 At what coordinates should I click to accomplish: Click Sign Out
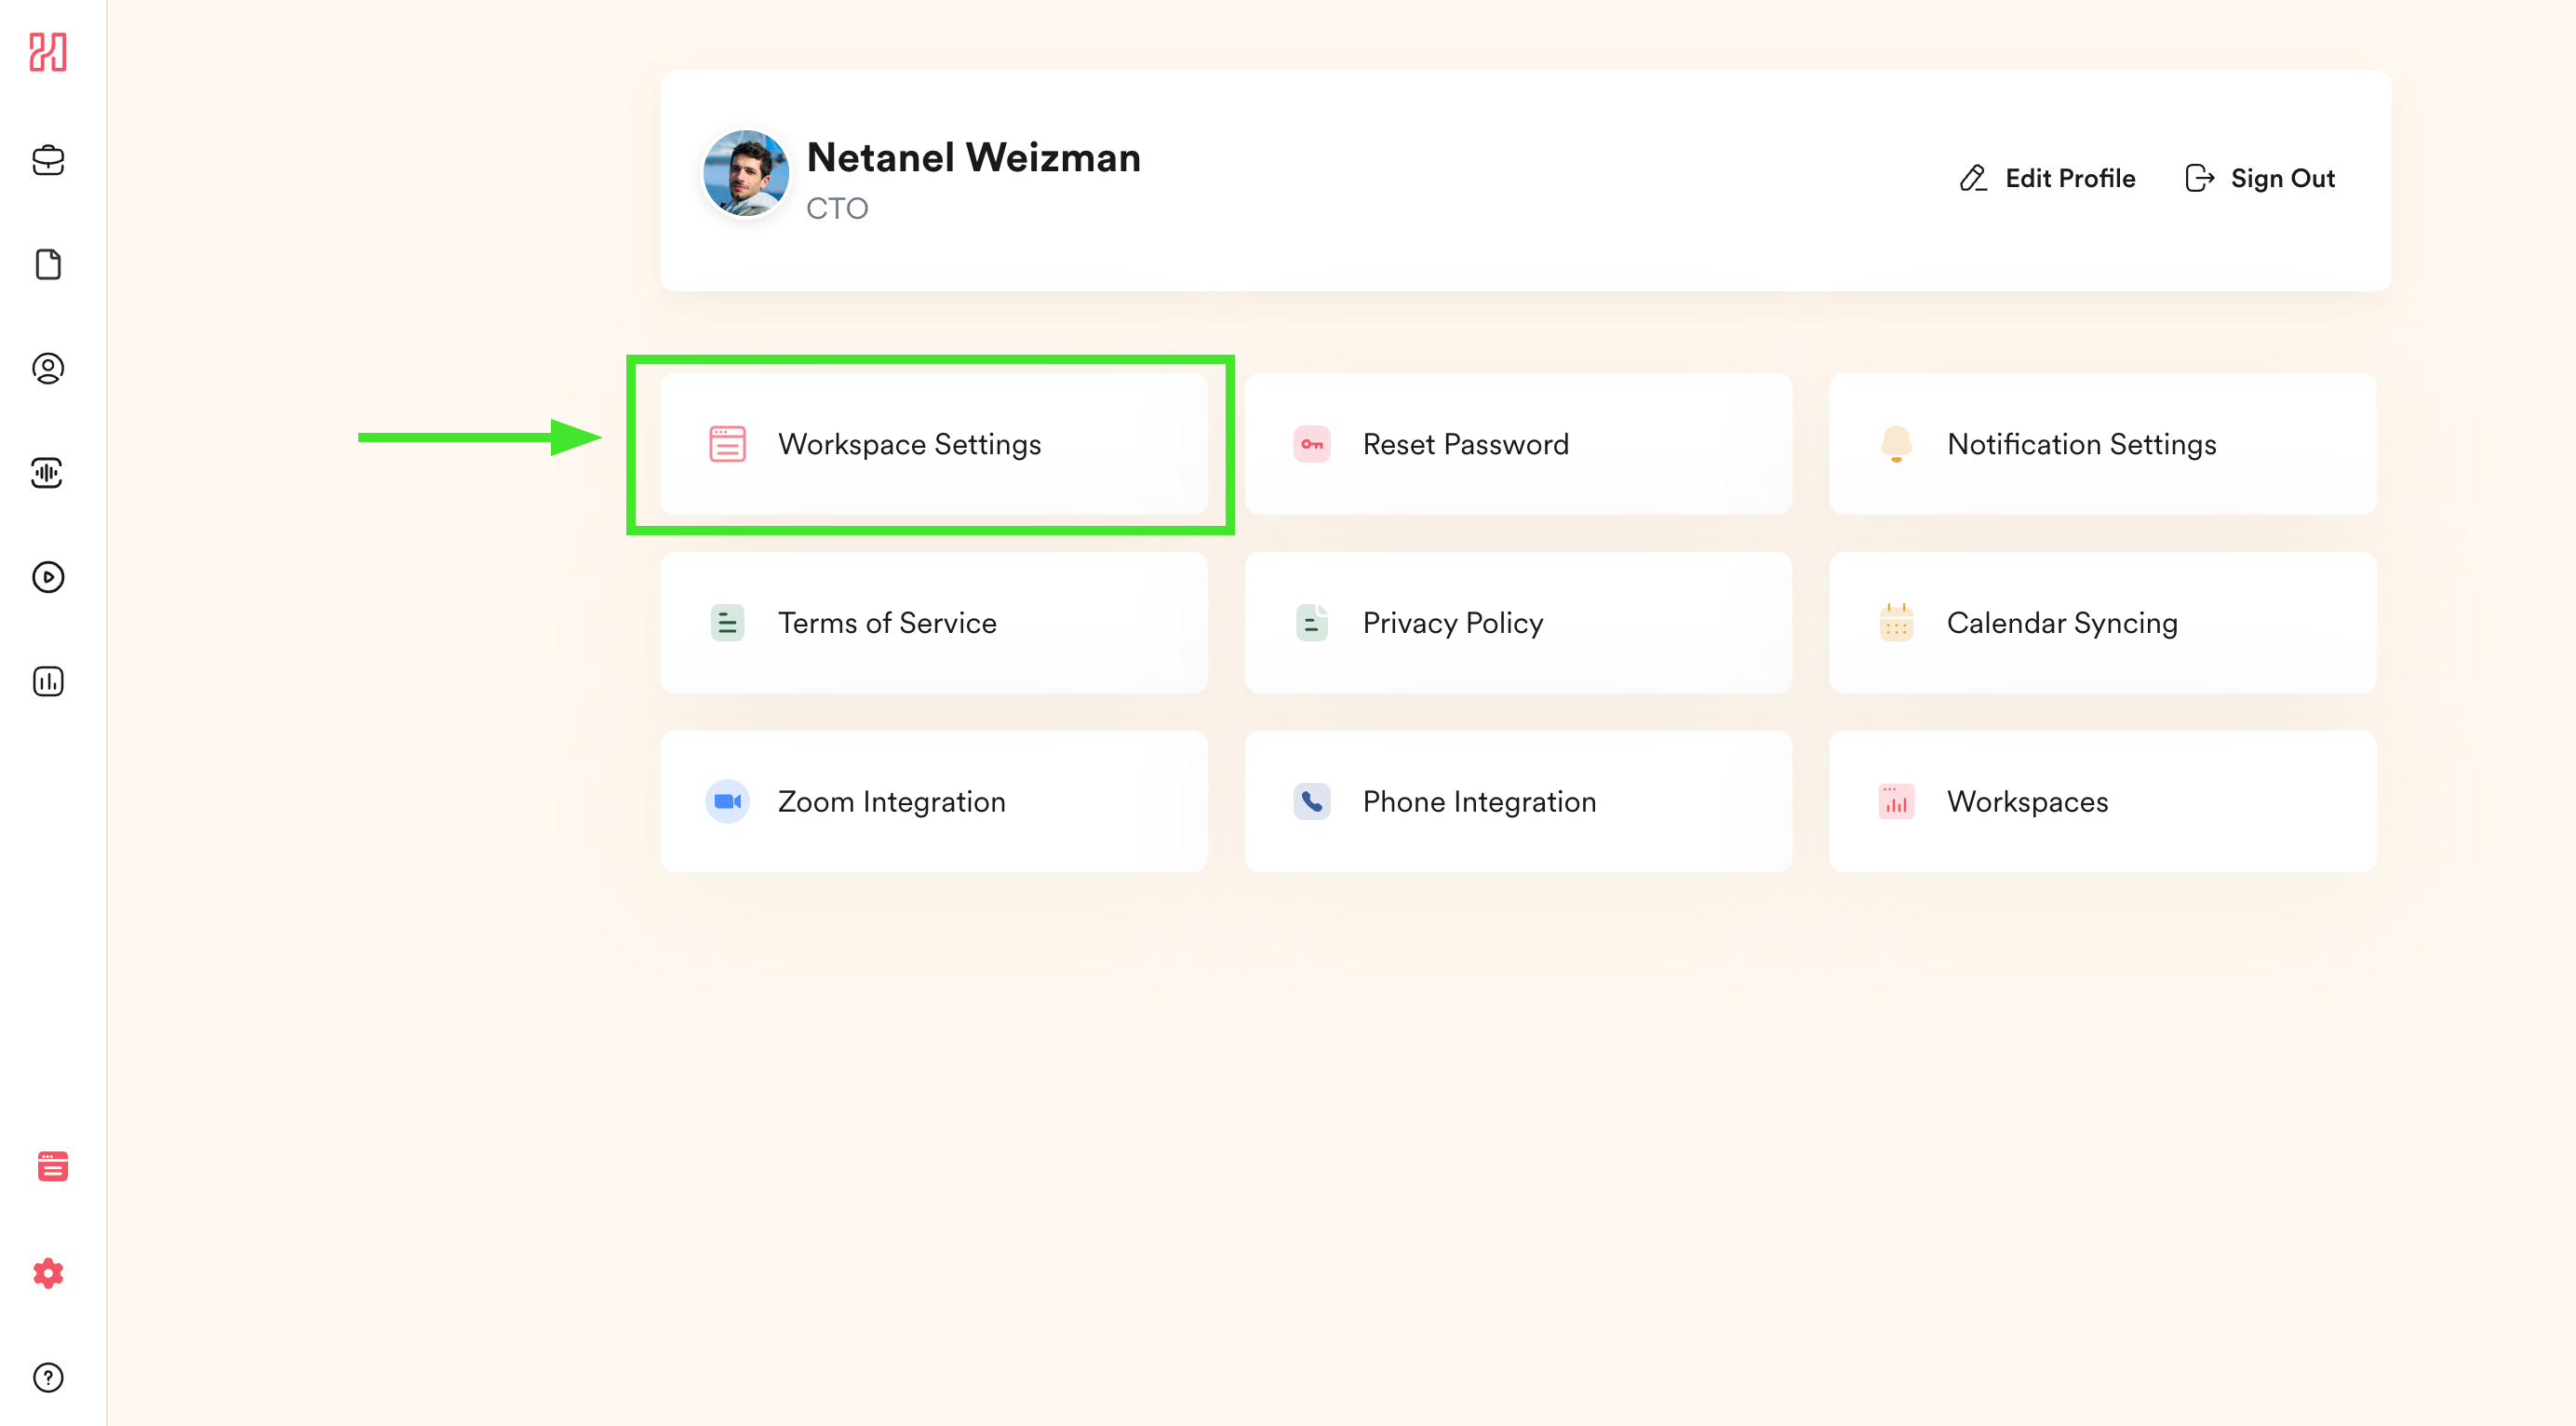point(2260,178)
